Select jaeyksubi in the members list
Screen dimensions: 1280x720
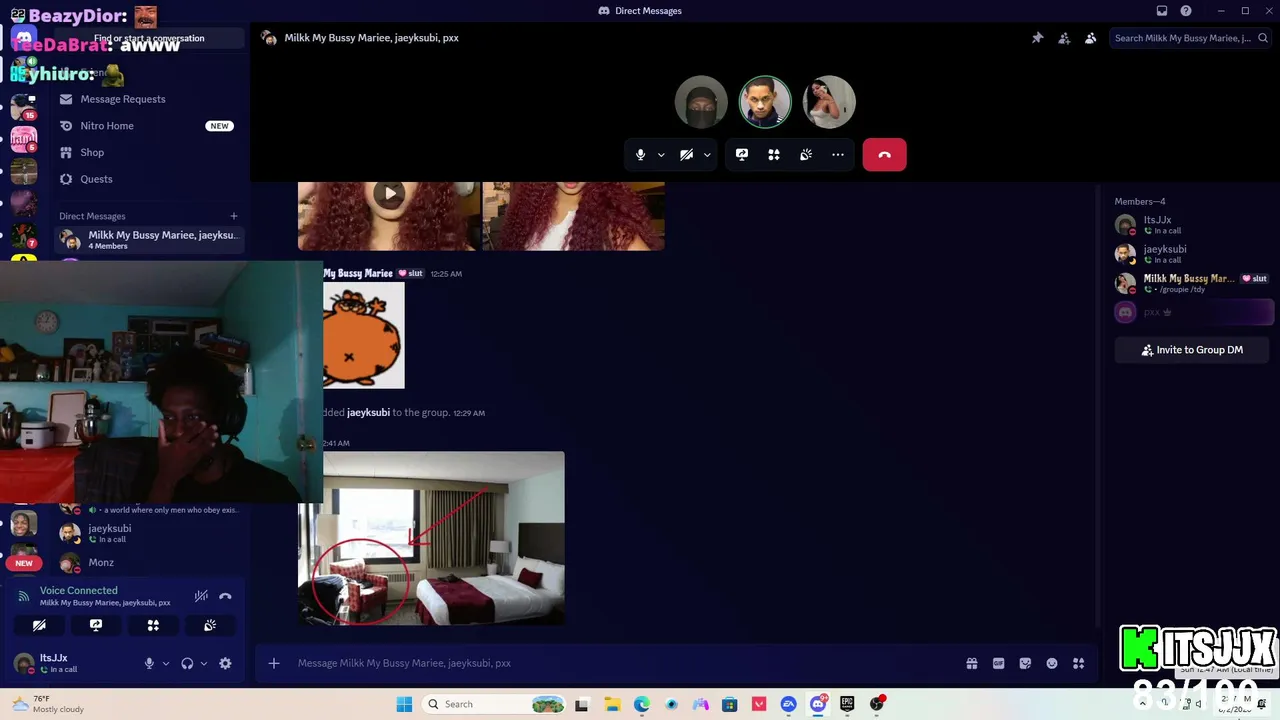[1192, 254]
